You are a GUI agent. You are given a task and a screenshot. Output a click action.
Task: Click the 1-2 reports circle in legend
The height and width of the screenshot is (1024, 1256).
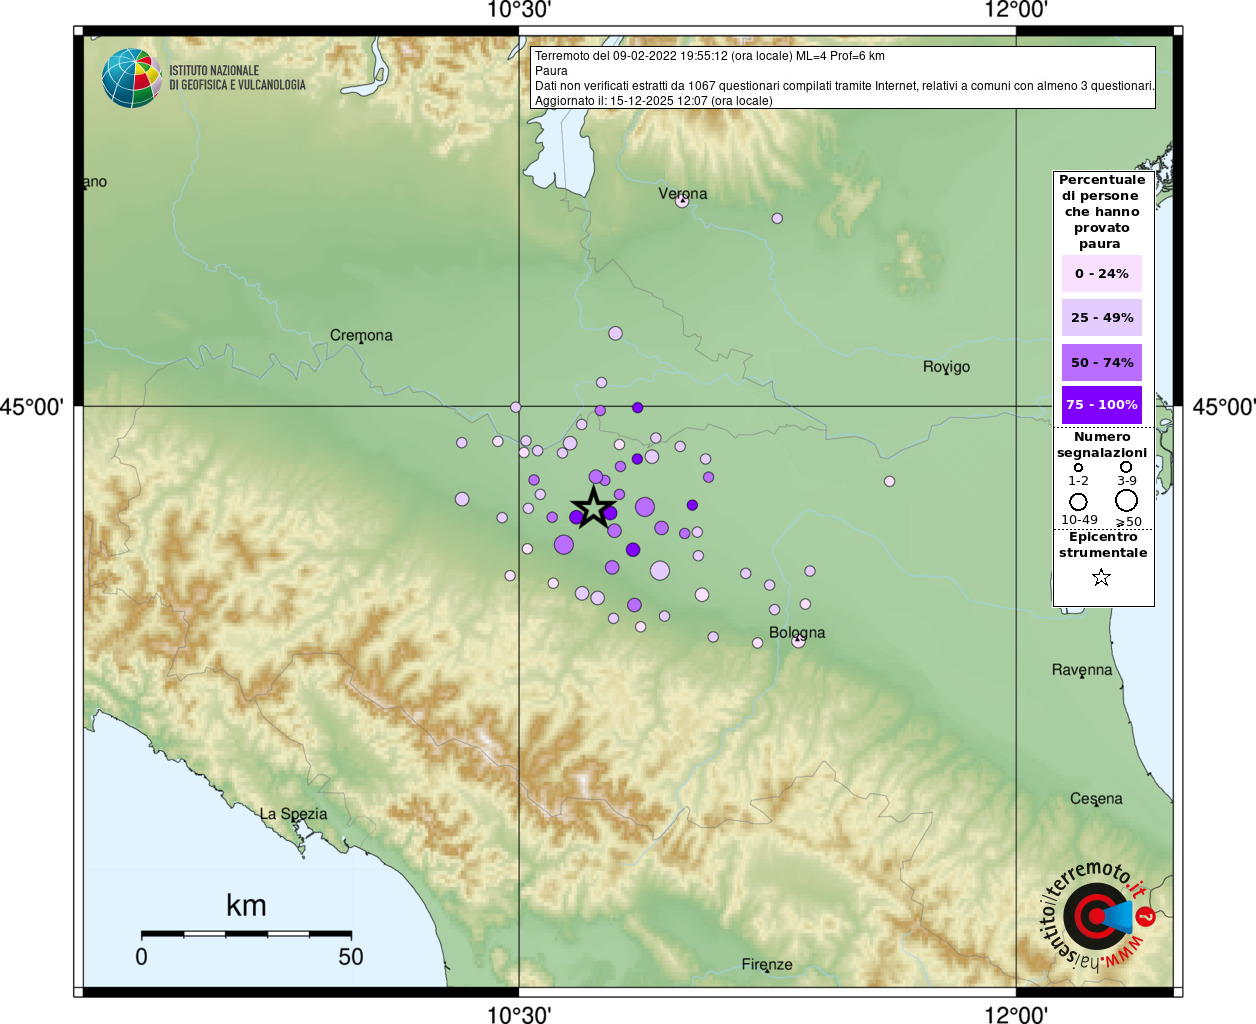1078,467
